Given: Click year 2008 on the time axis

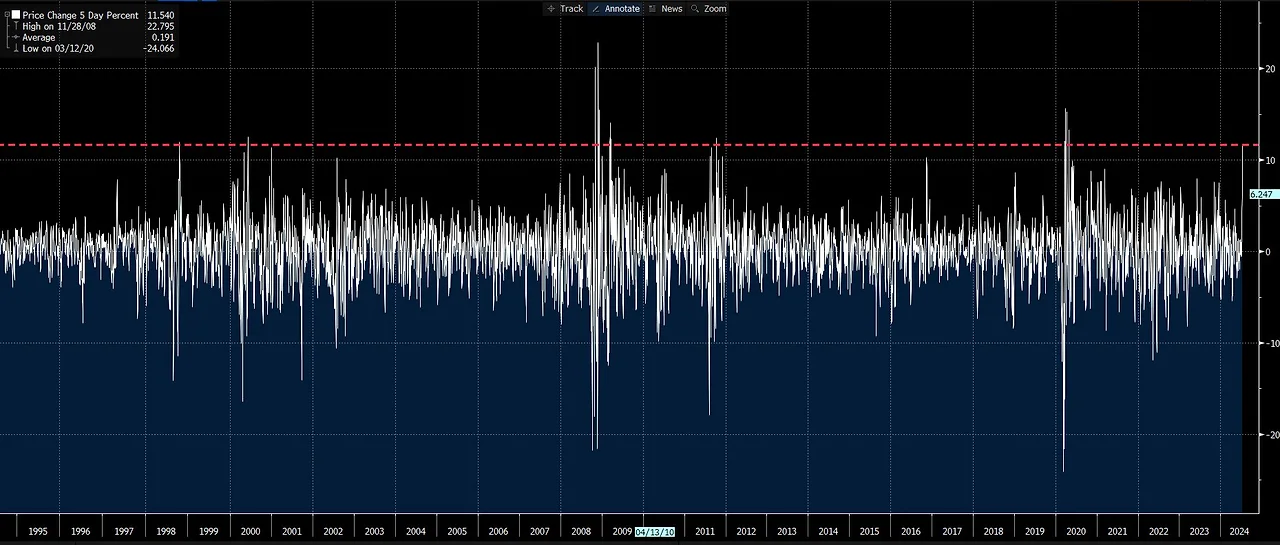Looking at the screenshot, I should click(580, 532).
